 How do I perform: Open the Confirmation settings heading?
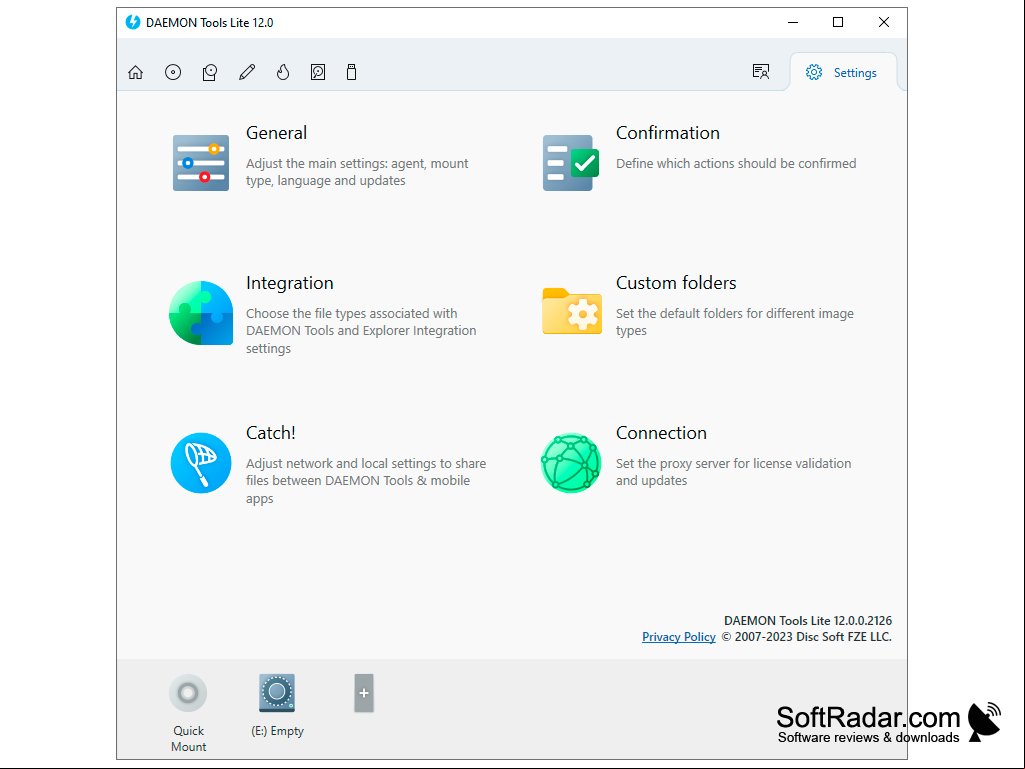667,133
